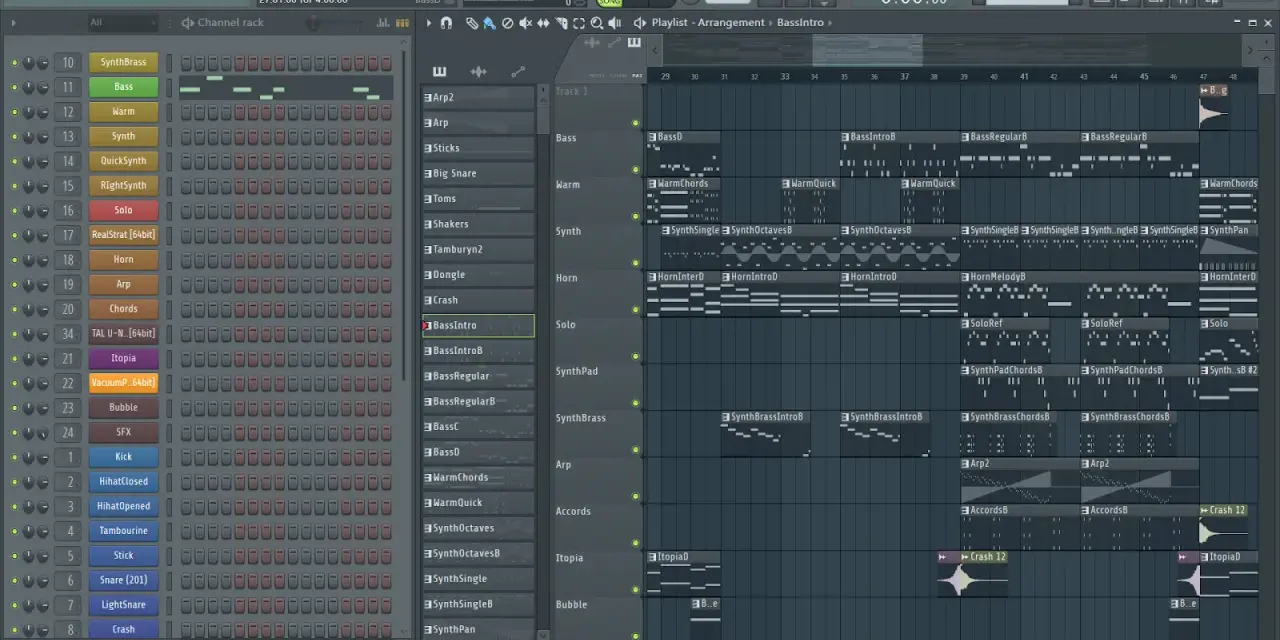Adjust the Chords channel volume knob

coord(42,309)
